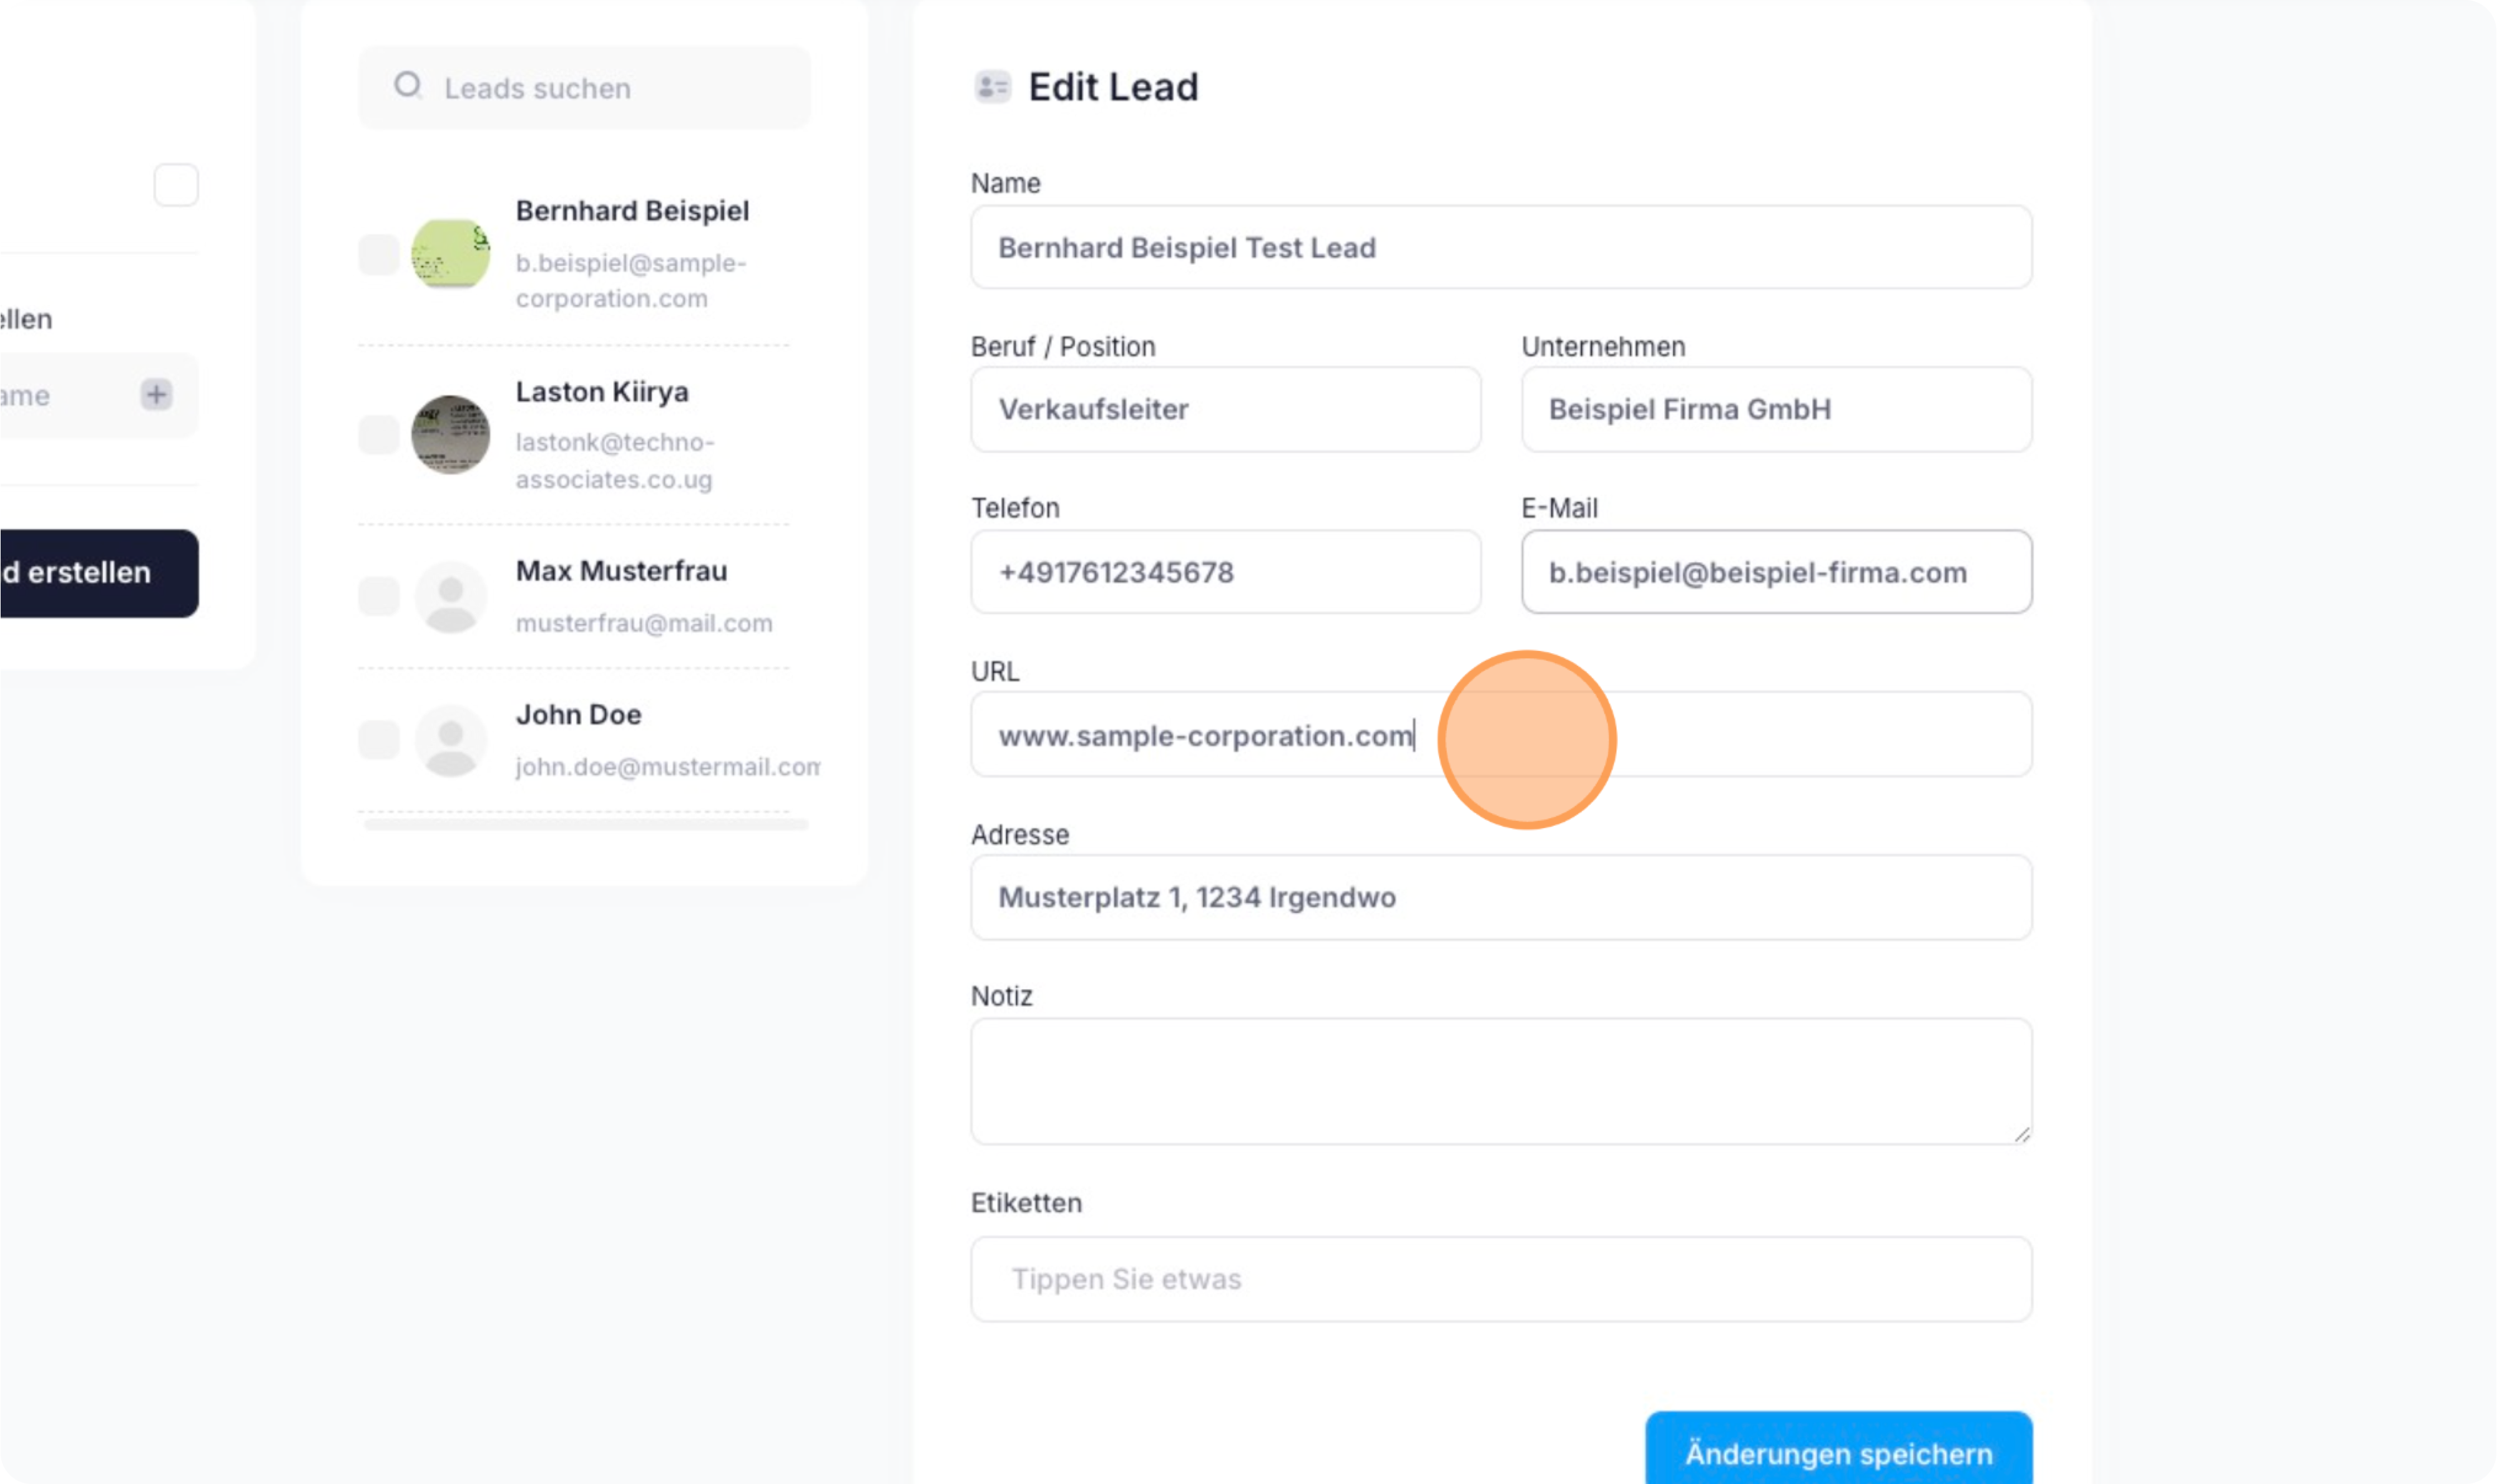Click the Notiz text area
2497x1484 pixels.
pyautogui.click(x=1500, y=1081)
